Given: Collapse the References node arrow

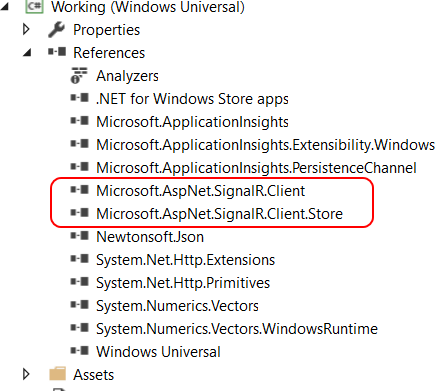Looking at the screenshot, I should pos(27,53).
